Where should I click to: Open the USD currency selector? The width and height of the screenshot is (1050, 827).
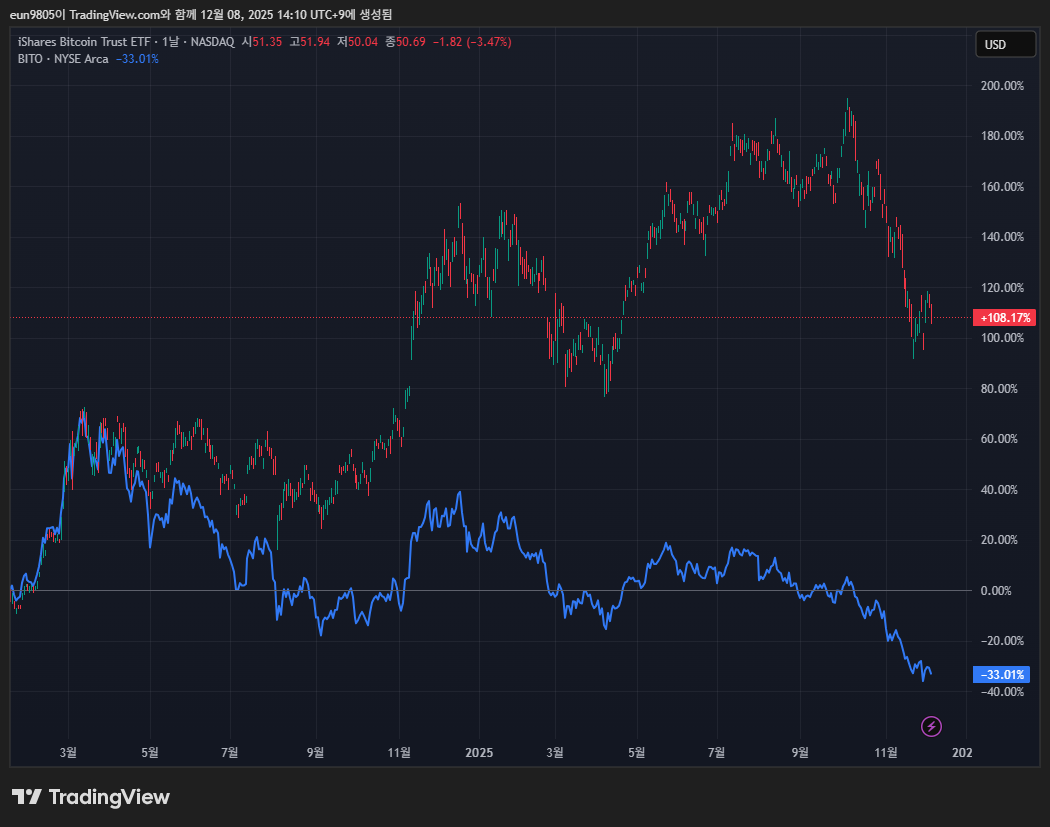tap(1005, 44)
